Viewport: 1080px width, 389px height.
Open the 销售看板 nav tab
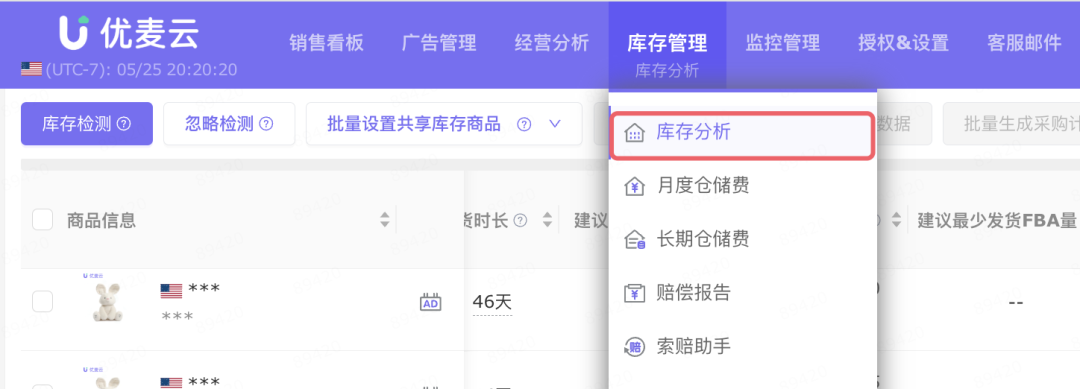point(326,43)
